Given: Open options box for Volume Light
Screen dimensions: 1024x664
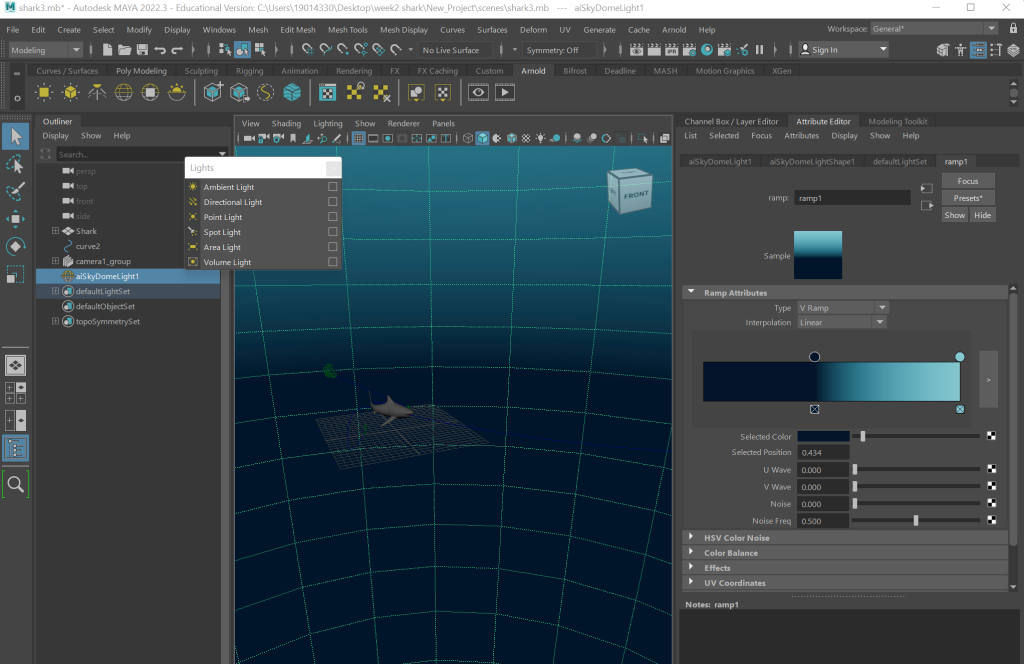Looking at the screenshot, I should click(x=333, y=262).
